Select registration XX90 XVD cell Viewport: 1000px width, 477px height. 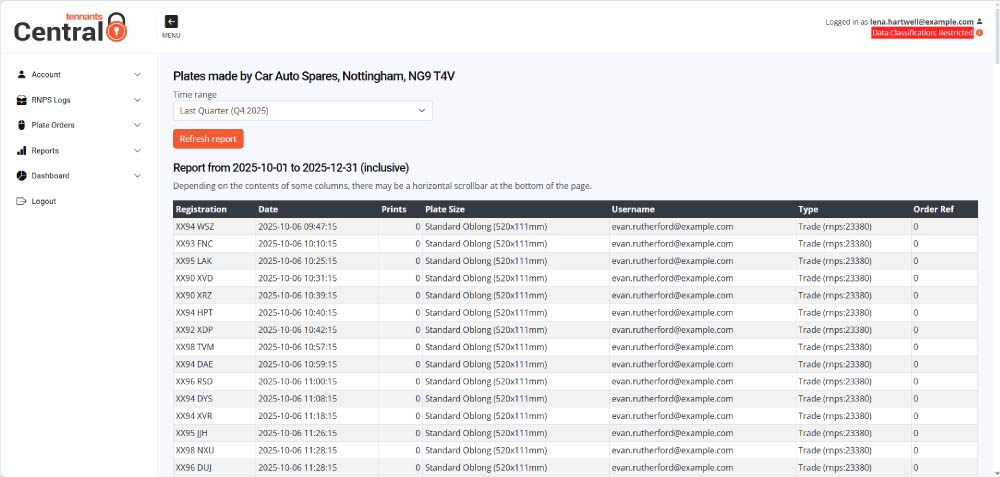tap(214, 278)
